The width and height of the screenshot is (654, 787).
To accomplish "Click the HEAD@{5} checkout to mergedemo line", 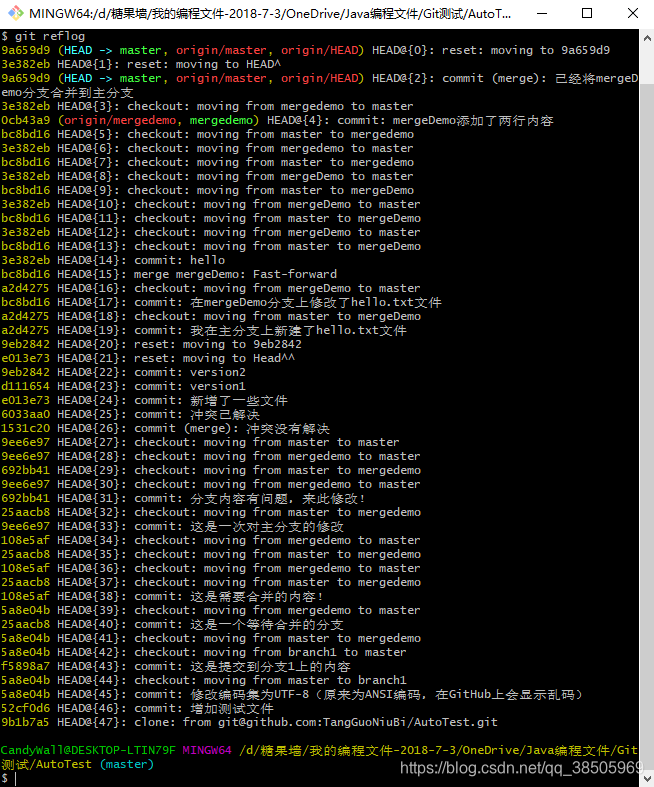I will pos(207,135).
